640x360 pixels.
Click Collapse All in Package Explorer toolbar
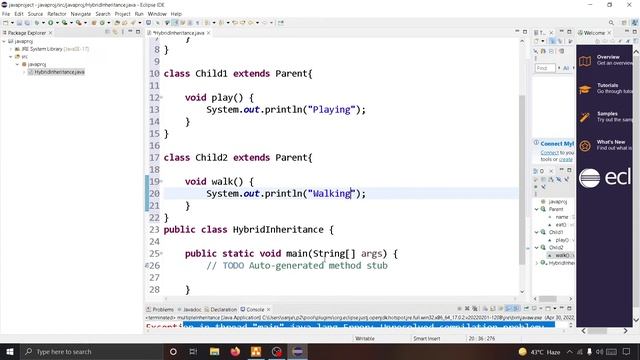click(x=108, y=32)
